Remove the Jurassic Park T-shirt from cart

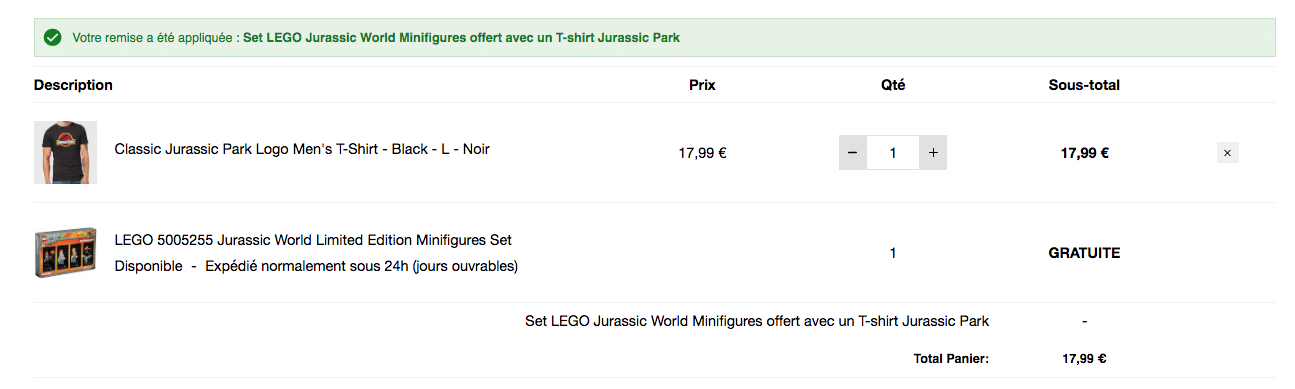click(x=1228, y=153)
